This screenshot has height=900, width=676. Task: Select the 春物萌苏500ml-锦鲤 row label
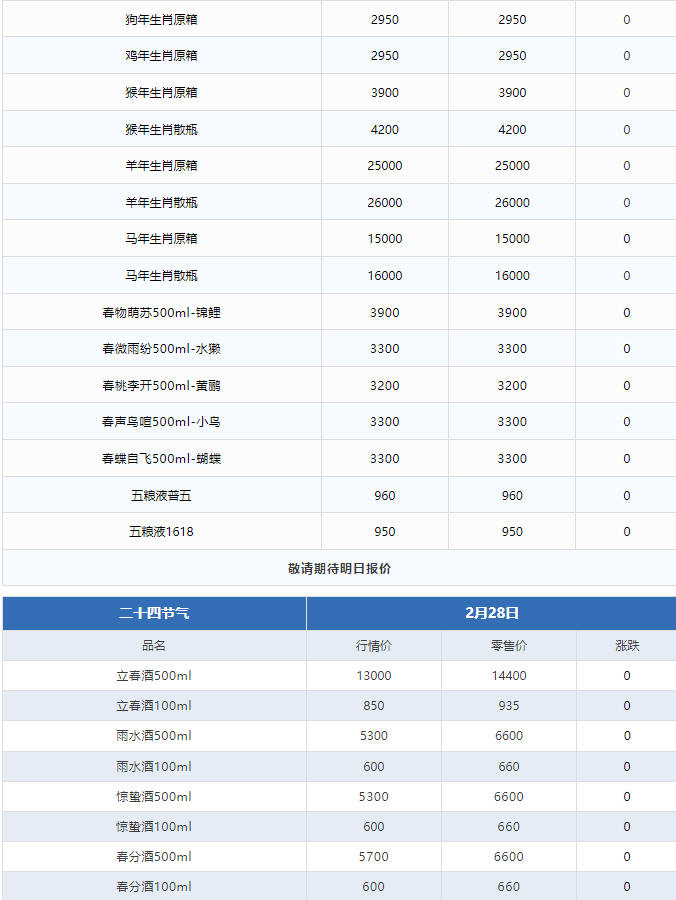(x=161, y=313)
